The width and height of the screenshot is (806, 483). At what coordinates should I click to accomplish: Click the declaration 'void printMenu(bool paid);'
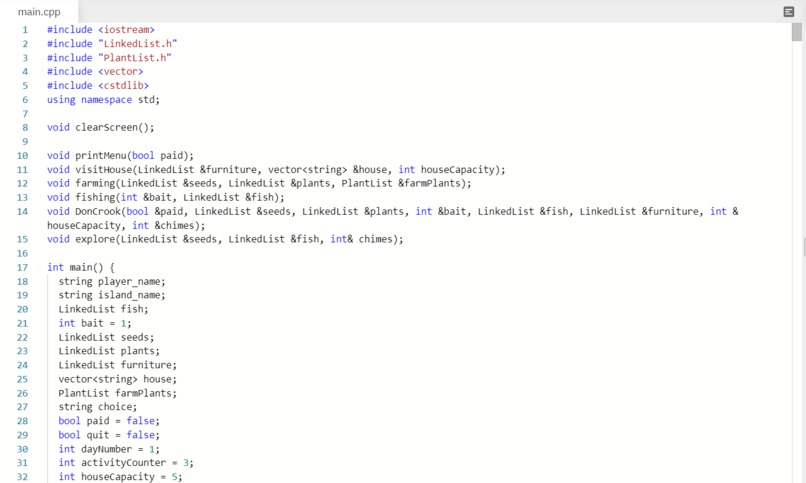point(120,155)
